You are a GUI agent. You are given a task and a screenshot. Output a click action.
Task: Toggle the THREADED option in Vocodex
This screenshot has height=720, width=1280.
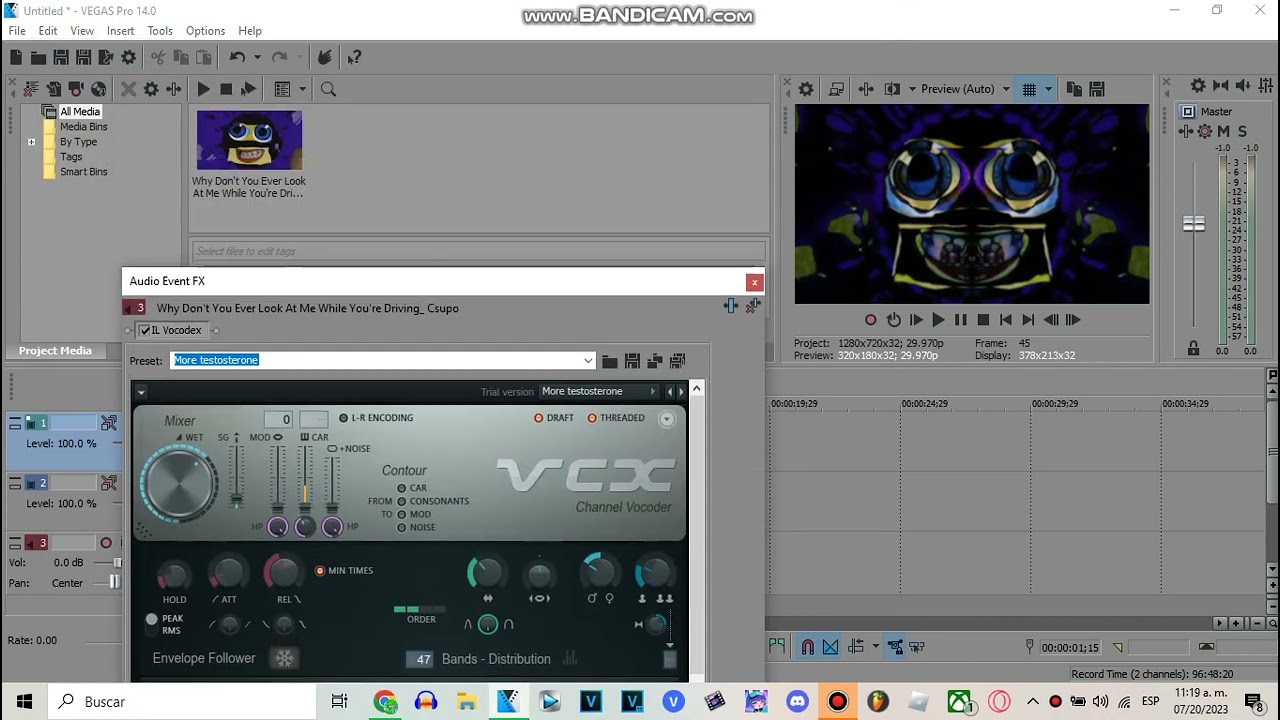coord(616,418)
